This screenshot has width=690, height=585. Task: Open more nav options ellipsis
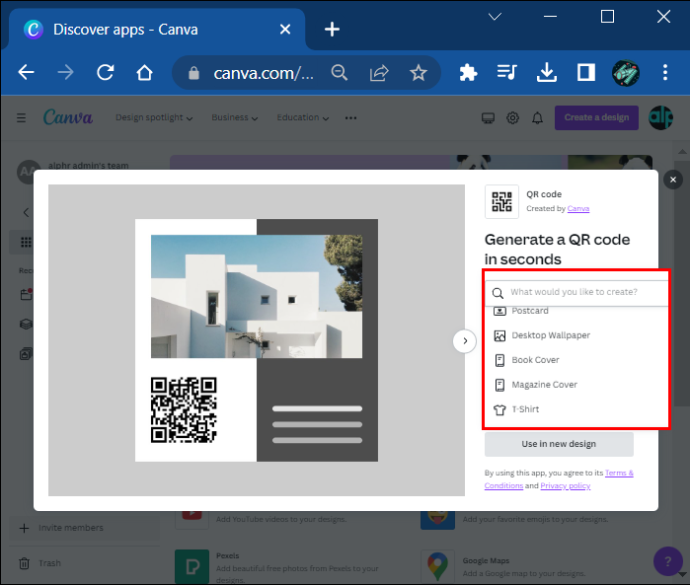click(351, 118)
